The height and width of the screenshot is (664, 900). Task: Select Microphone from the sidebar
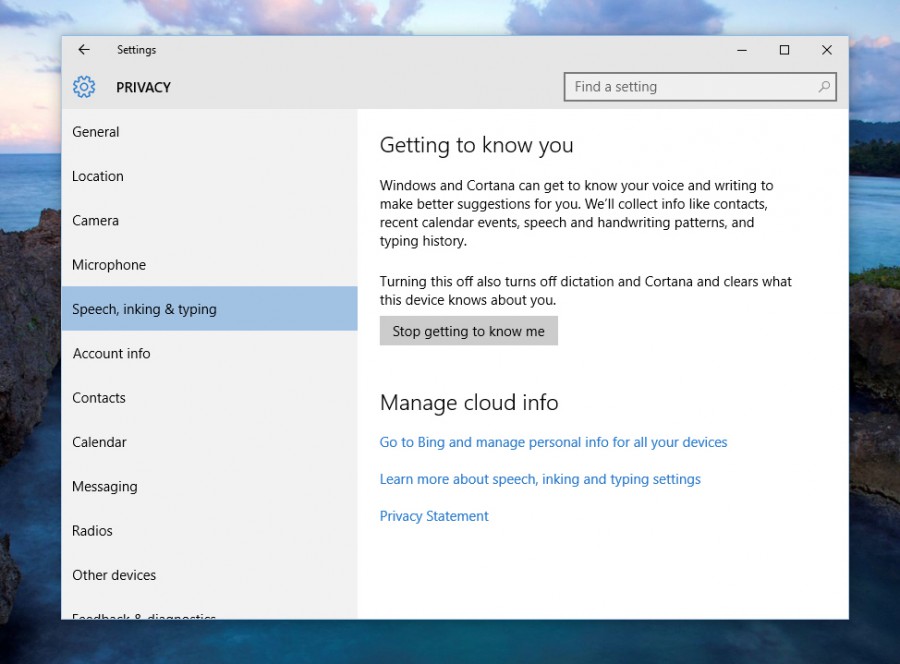pos(108,264)
